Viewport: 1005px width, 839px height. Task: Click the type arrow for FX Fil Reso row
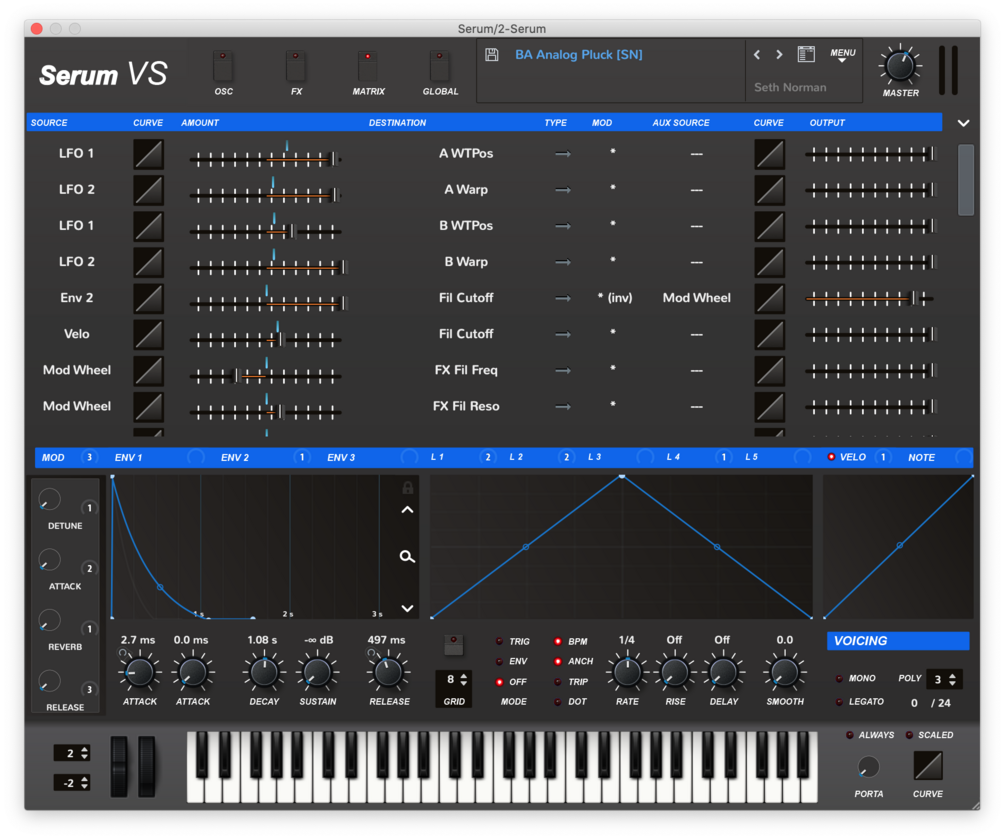[563, 406]
